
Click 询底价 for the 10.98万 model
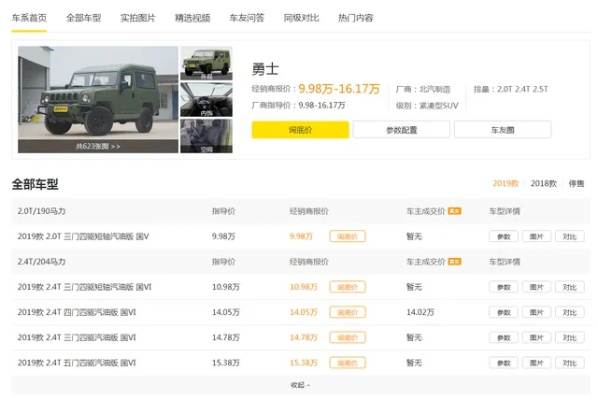(347, 287)
